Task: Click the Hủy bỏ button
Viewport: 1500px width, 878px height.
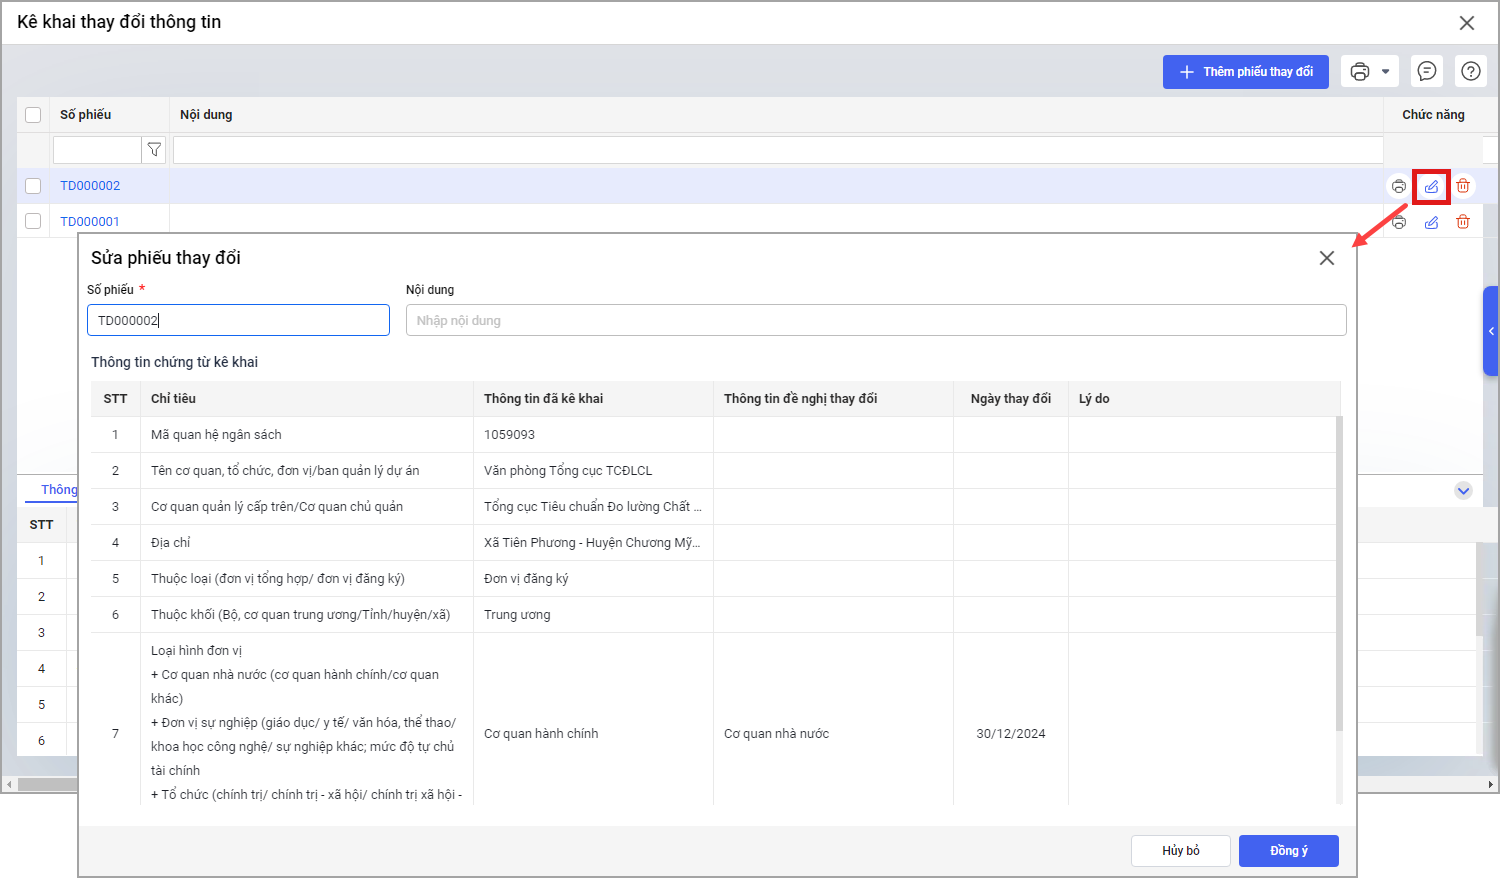Action: point(1180,850)
